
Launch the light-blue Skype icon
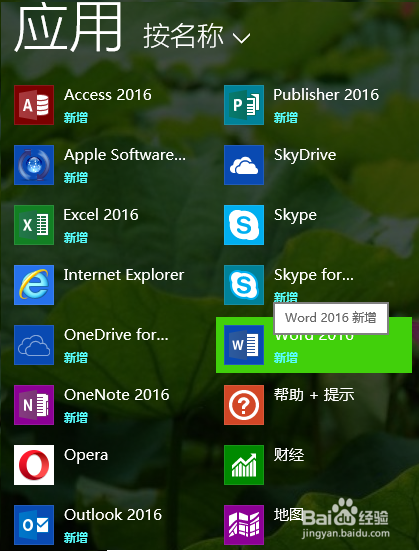(x=244, y=225)
